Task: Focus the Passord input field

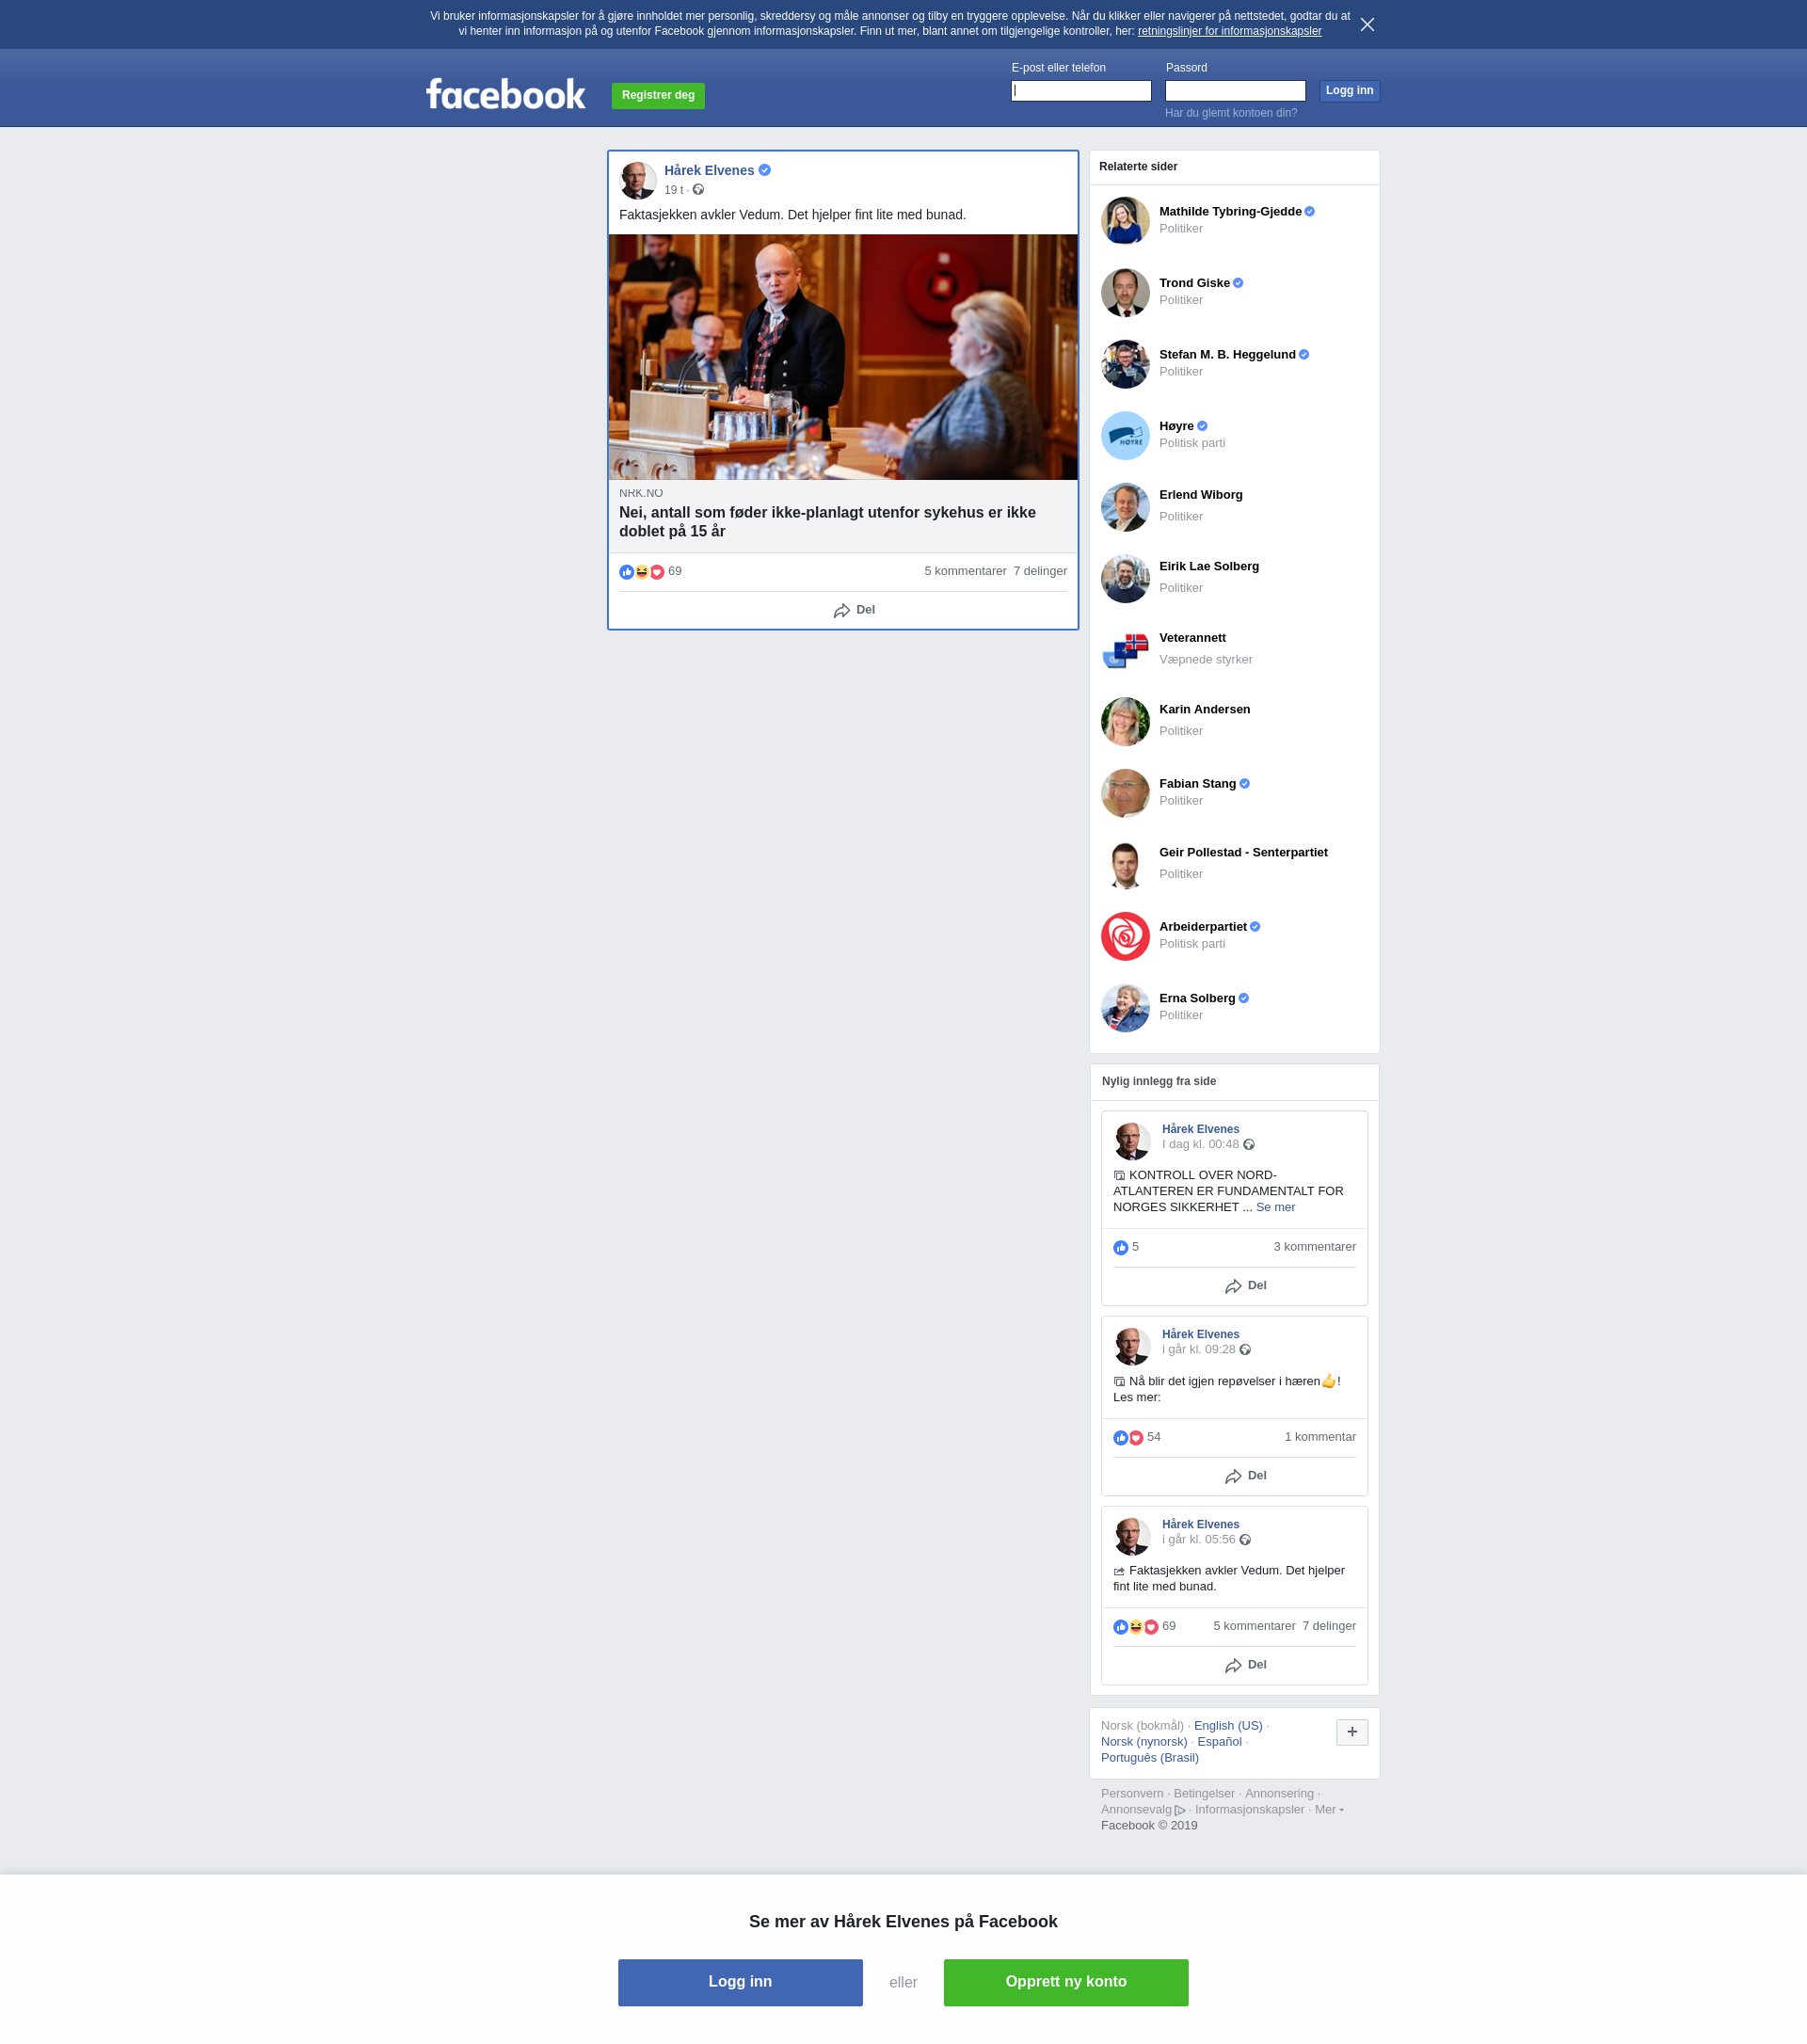Action: click(x=1235, y=91)
